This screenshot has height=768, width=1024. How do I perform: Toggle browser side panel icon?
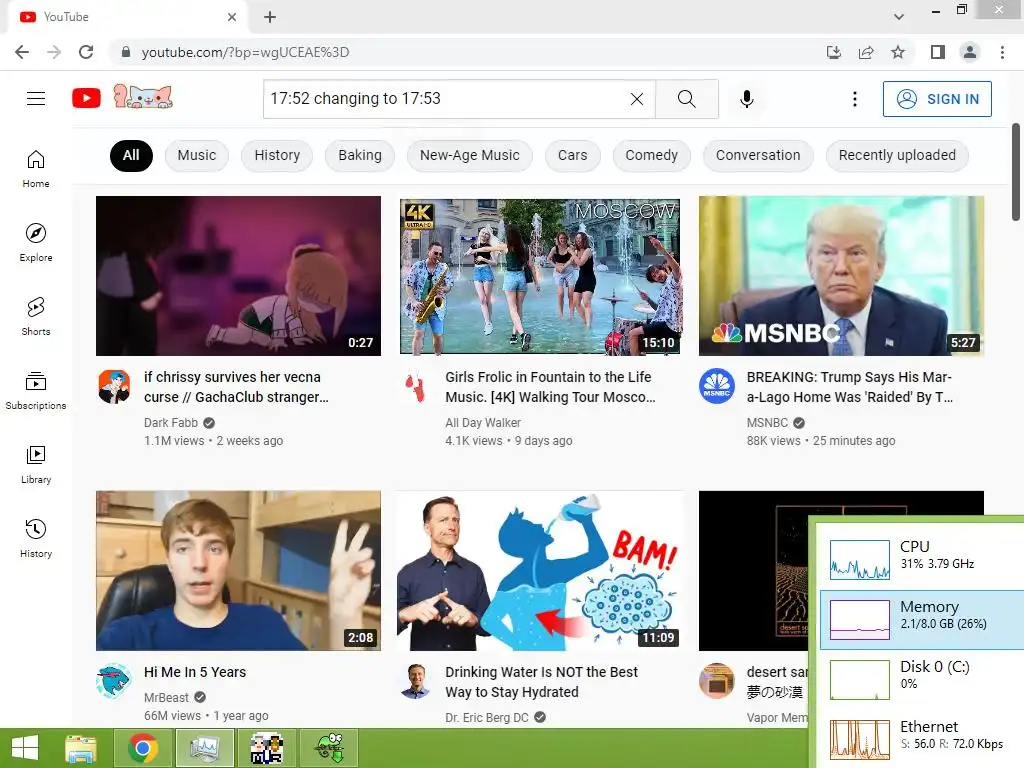(938, 52)
